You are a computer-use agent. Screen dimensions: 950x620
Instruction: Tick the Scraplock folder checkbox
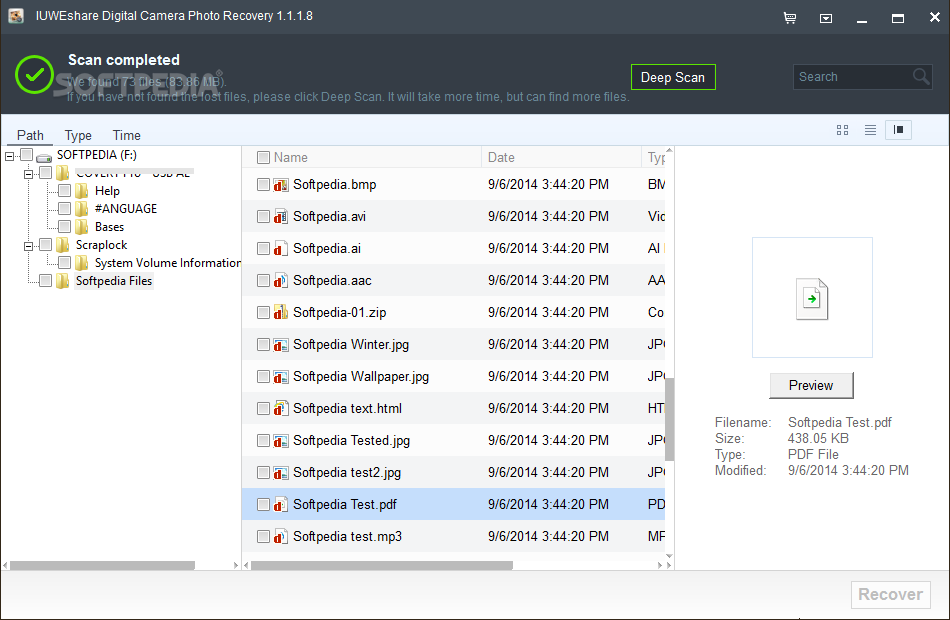coord(45,244)
